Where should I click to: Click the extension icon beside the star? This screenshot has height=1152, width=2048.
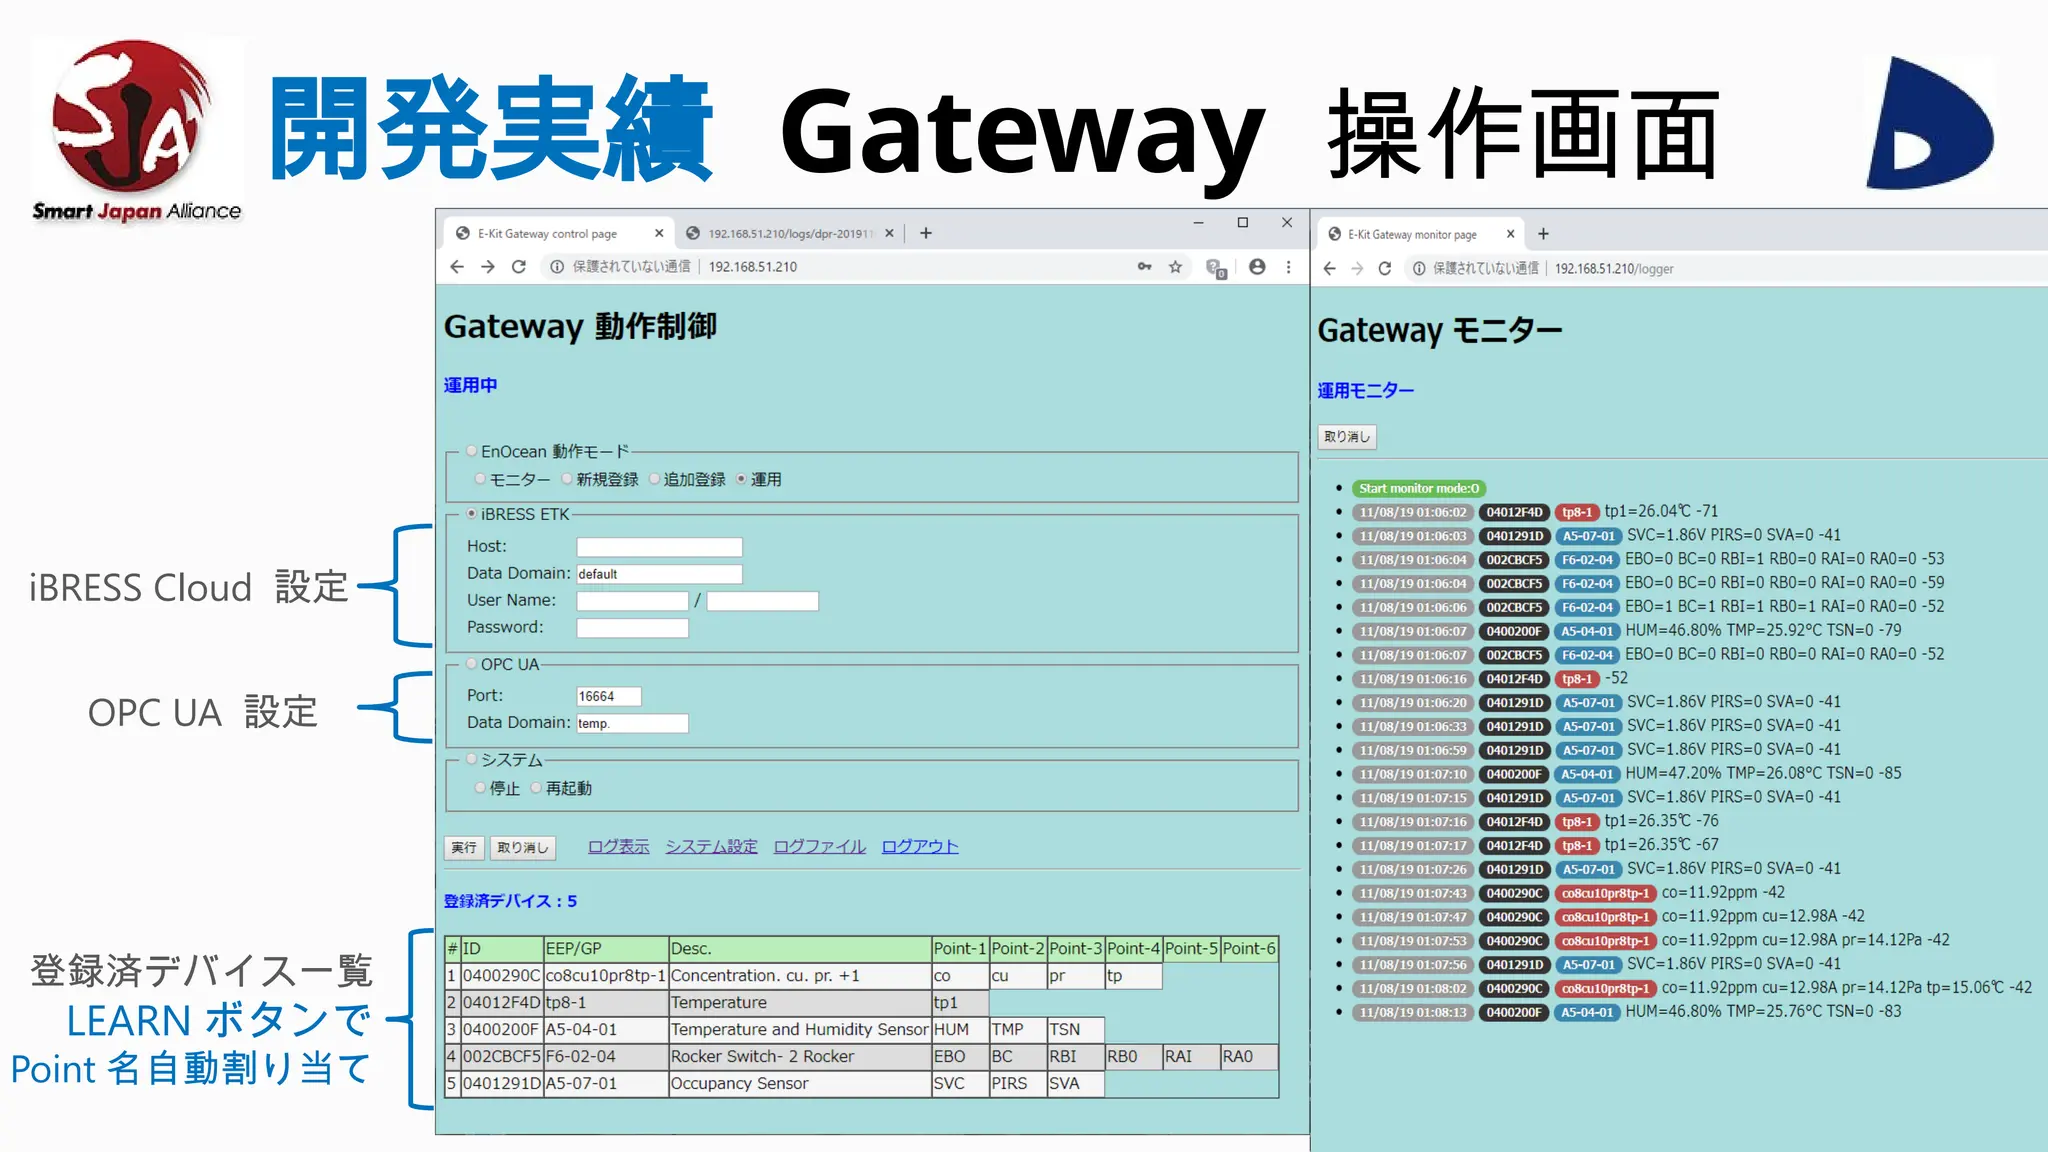(x=1215, y=268)
